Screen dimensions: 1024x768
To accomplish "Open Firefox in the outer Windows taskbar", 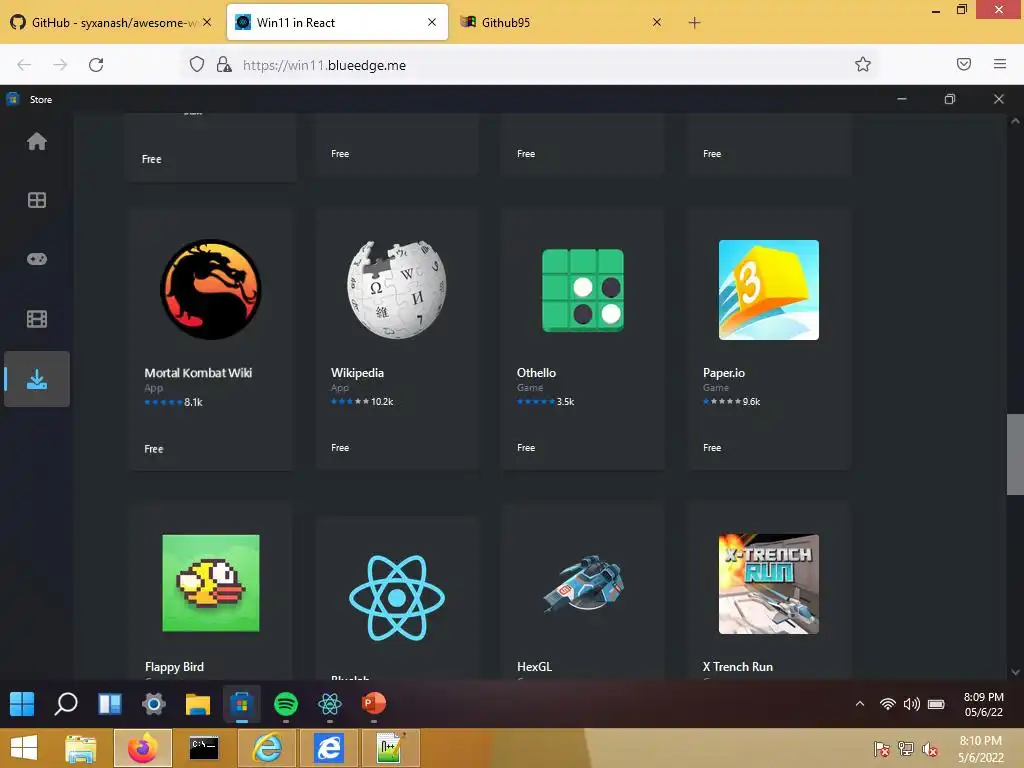I will pyautogui.click(x=142, y=748).
